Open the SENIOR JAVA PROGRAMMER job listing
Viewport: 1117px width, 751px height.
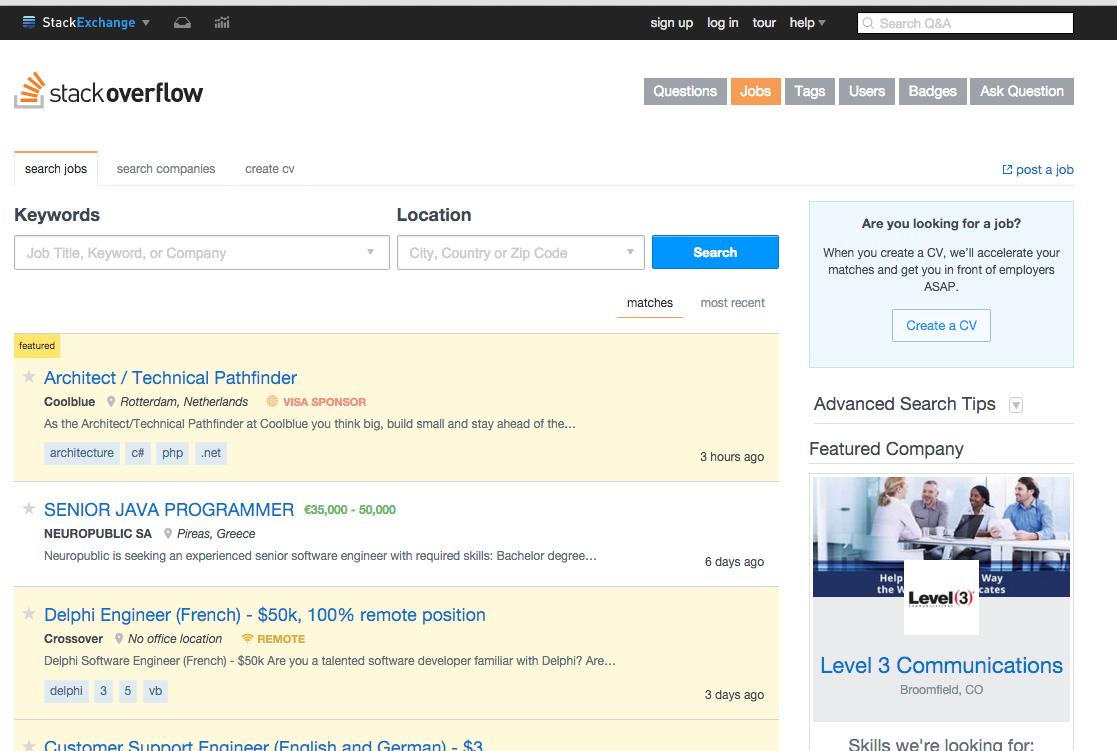click(169, 509)
